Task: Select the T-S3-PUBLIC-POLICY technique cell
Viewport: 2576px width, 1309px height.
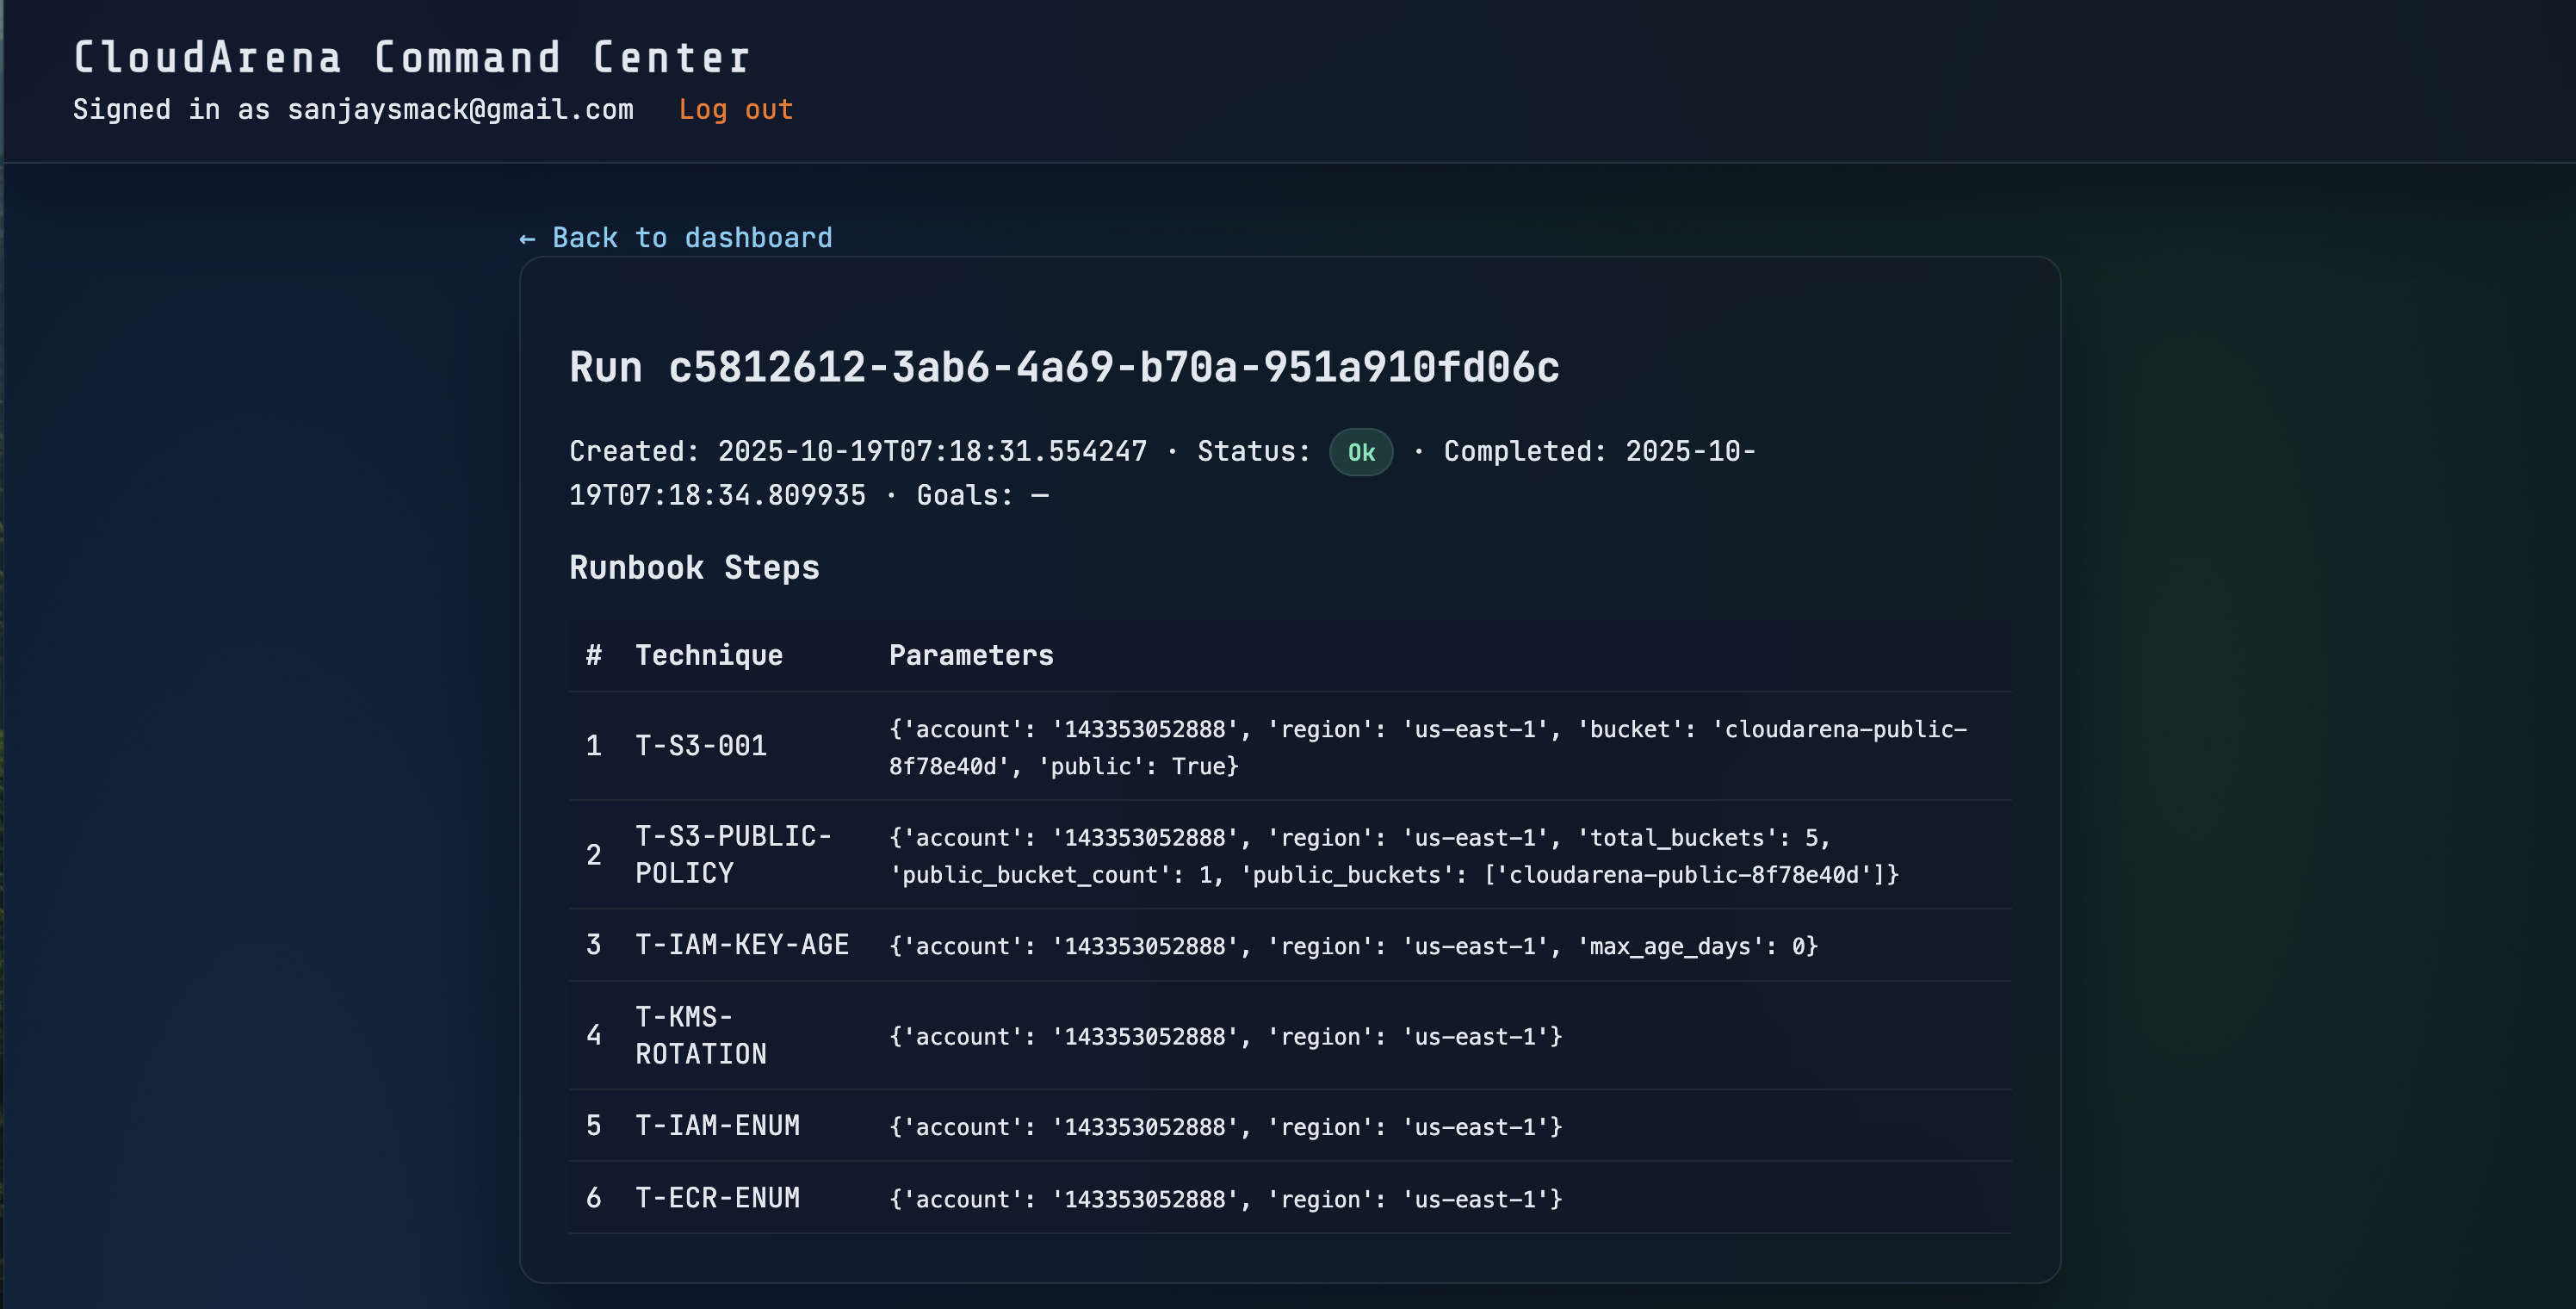Action: 733,855
